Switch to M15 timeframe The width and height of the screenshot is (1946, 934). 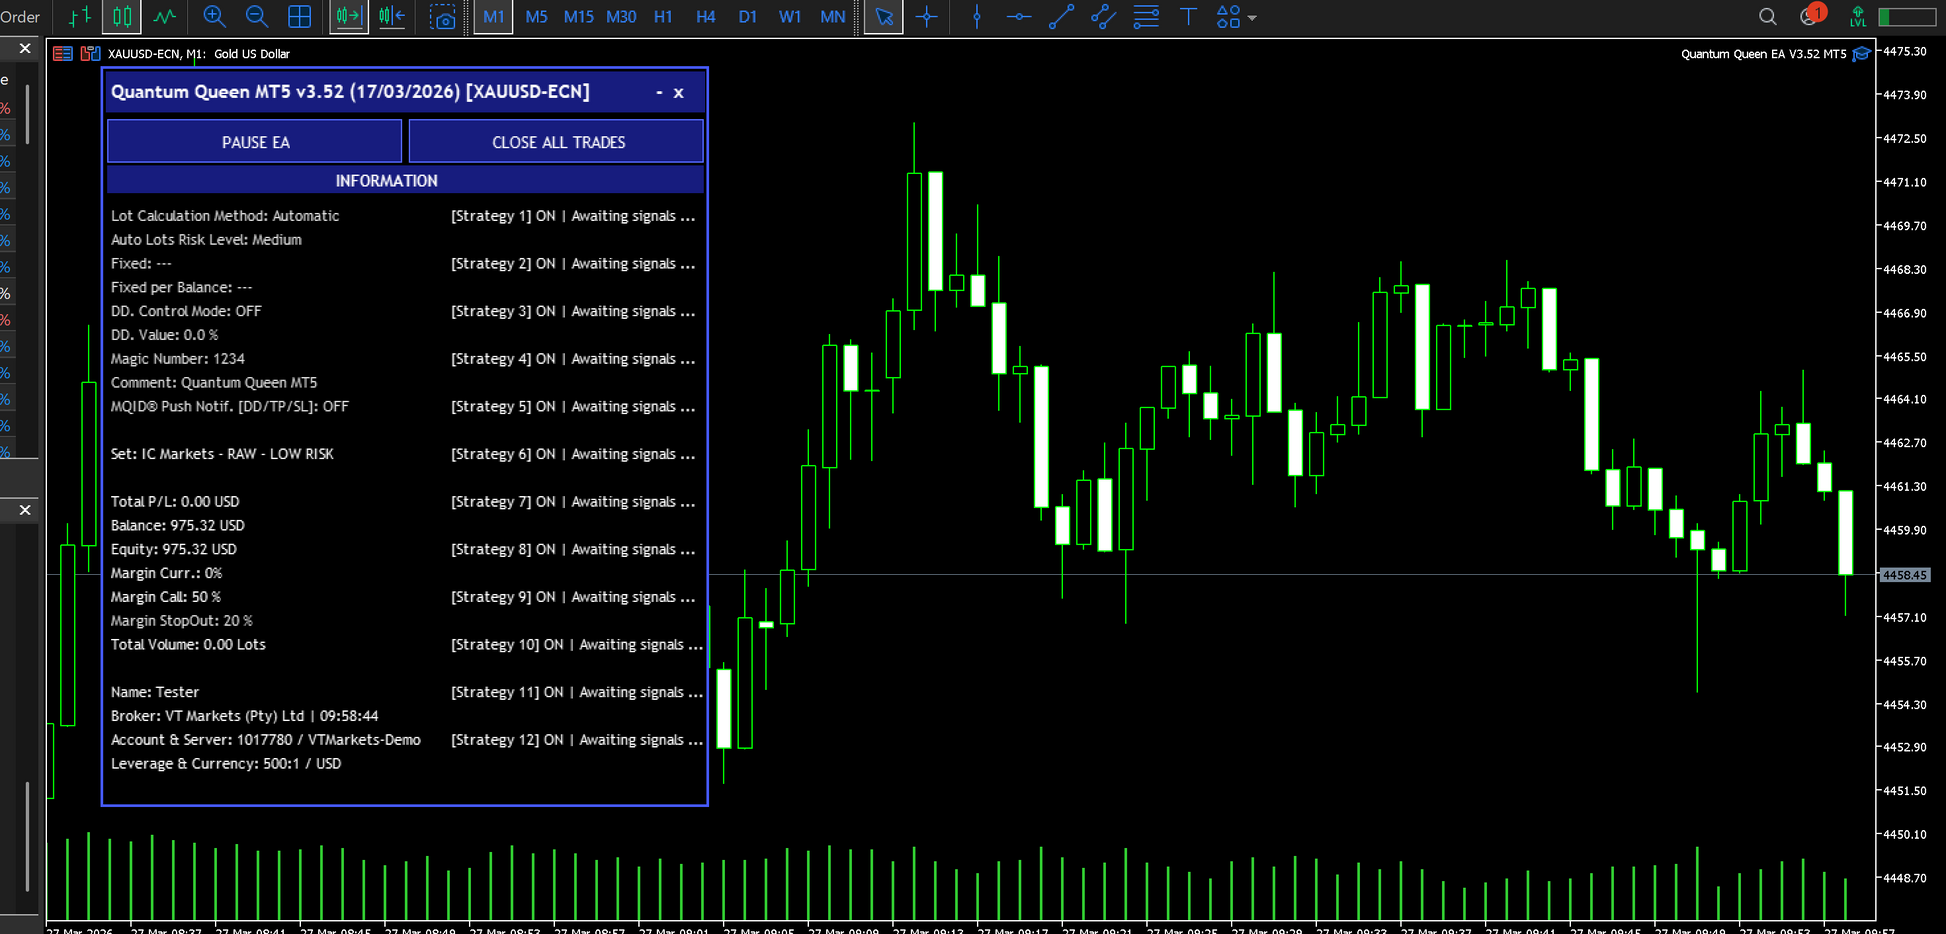578,17
